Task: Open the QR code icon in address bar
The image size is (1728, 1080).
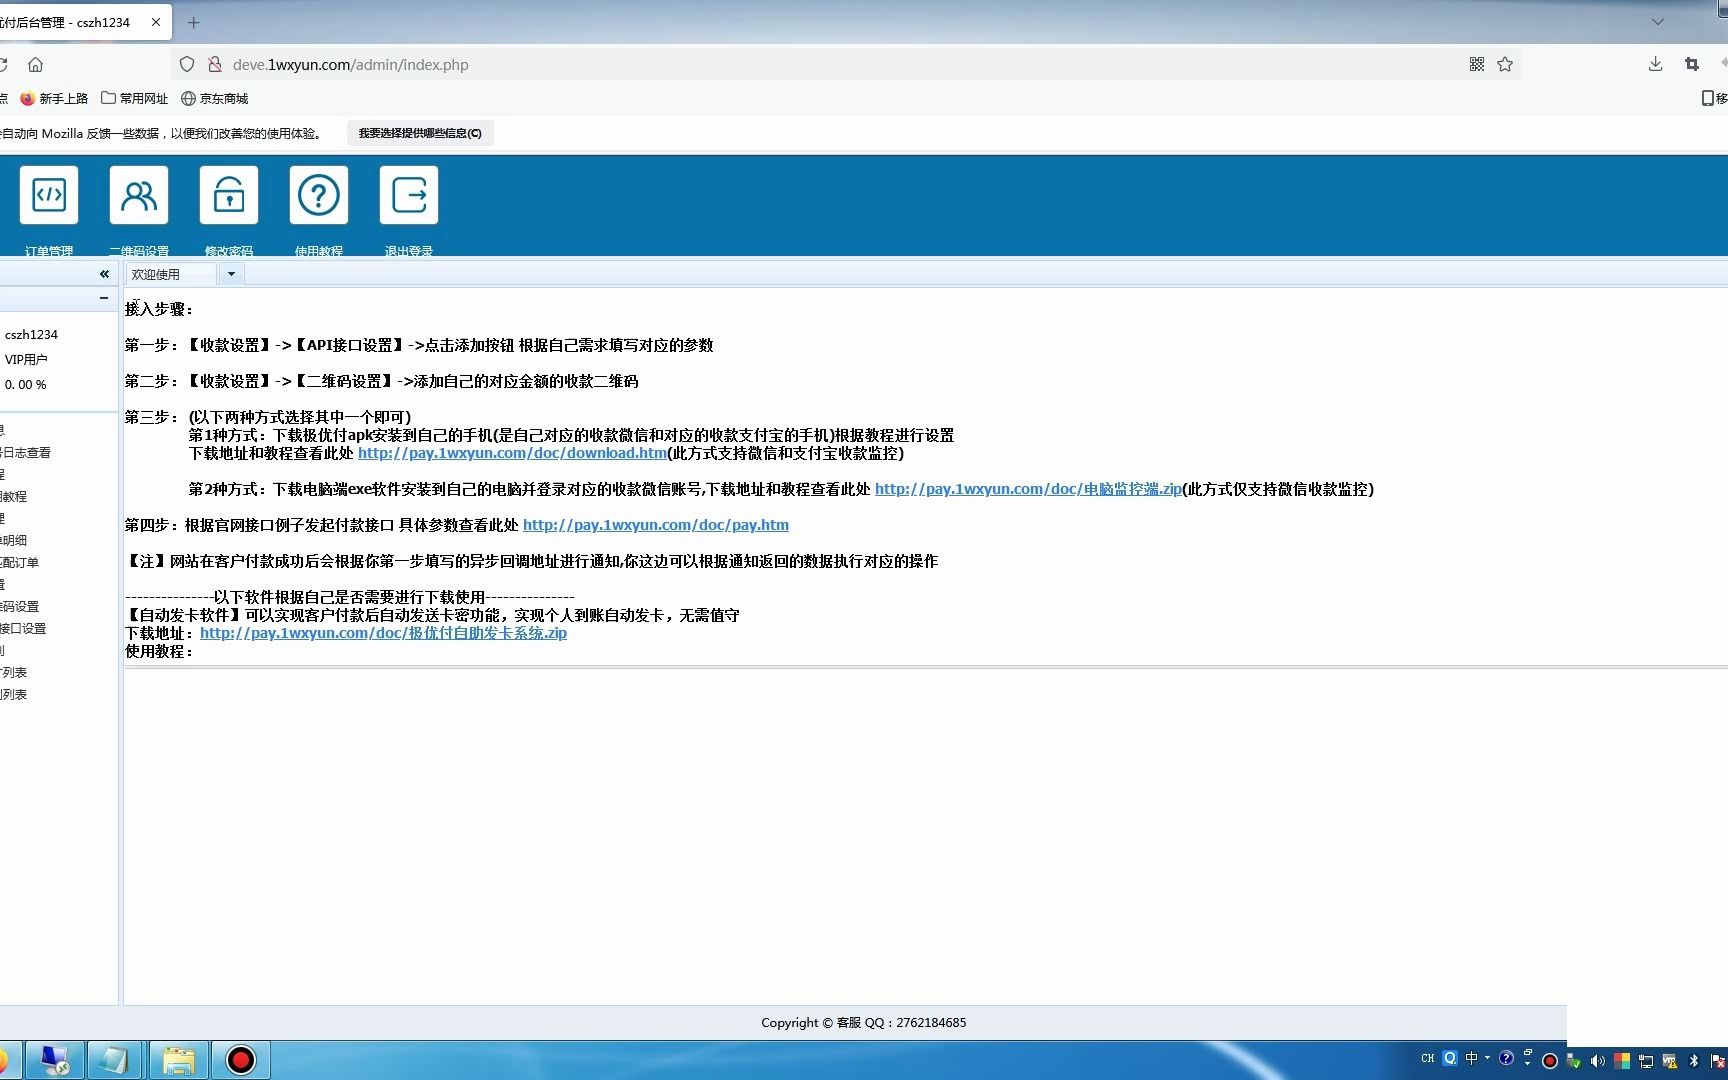Action: point(1477,64)
